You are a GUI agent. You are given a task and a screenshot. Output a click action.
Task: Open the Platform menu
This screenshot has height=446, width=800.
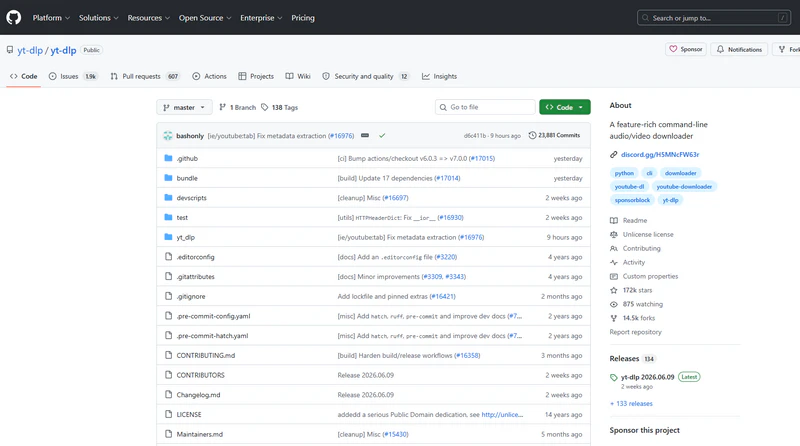click(51, 18)
